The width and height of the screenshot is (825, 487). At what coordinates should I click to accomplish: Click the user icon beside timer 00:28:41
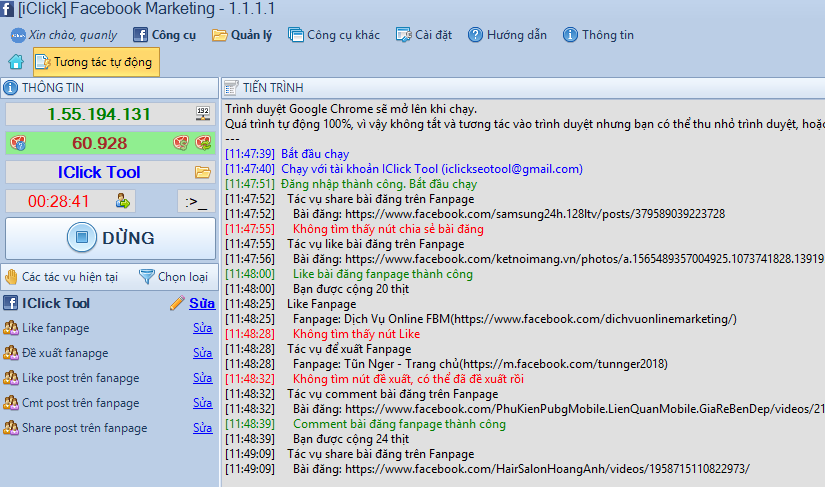click(123, 201)
